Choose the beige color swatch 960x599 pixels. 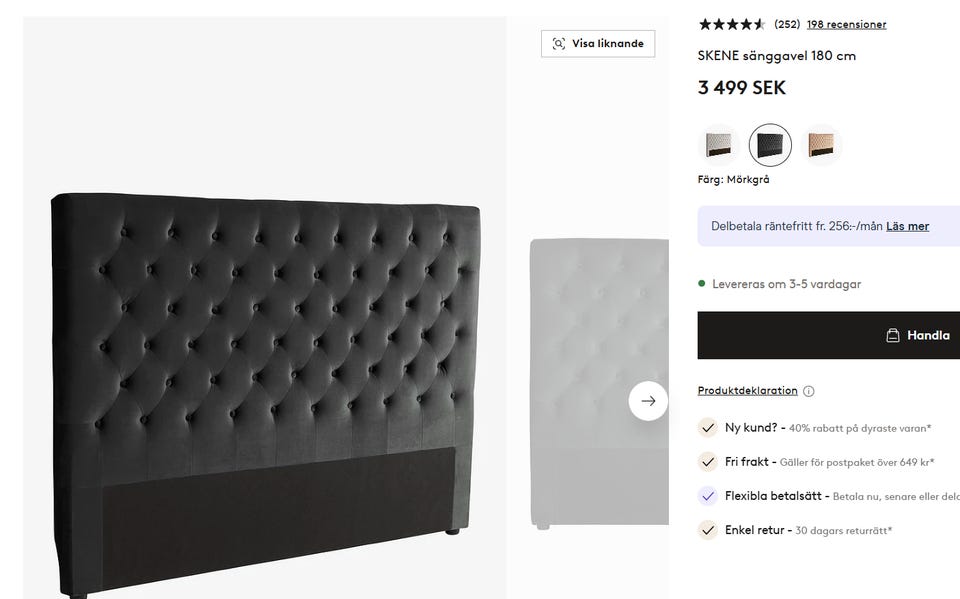[822, 145]
